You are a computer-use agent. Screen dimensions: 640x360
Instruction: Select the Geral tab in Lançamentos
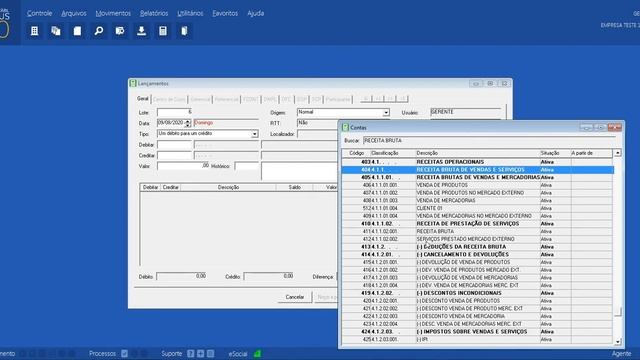143,99
